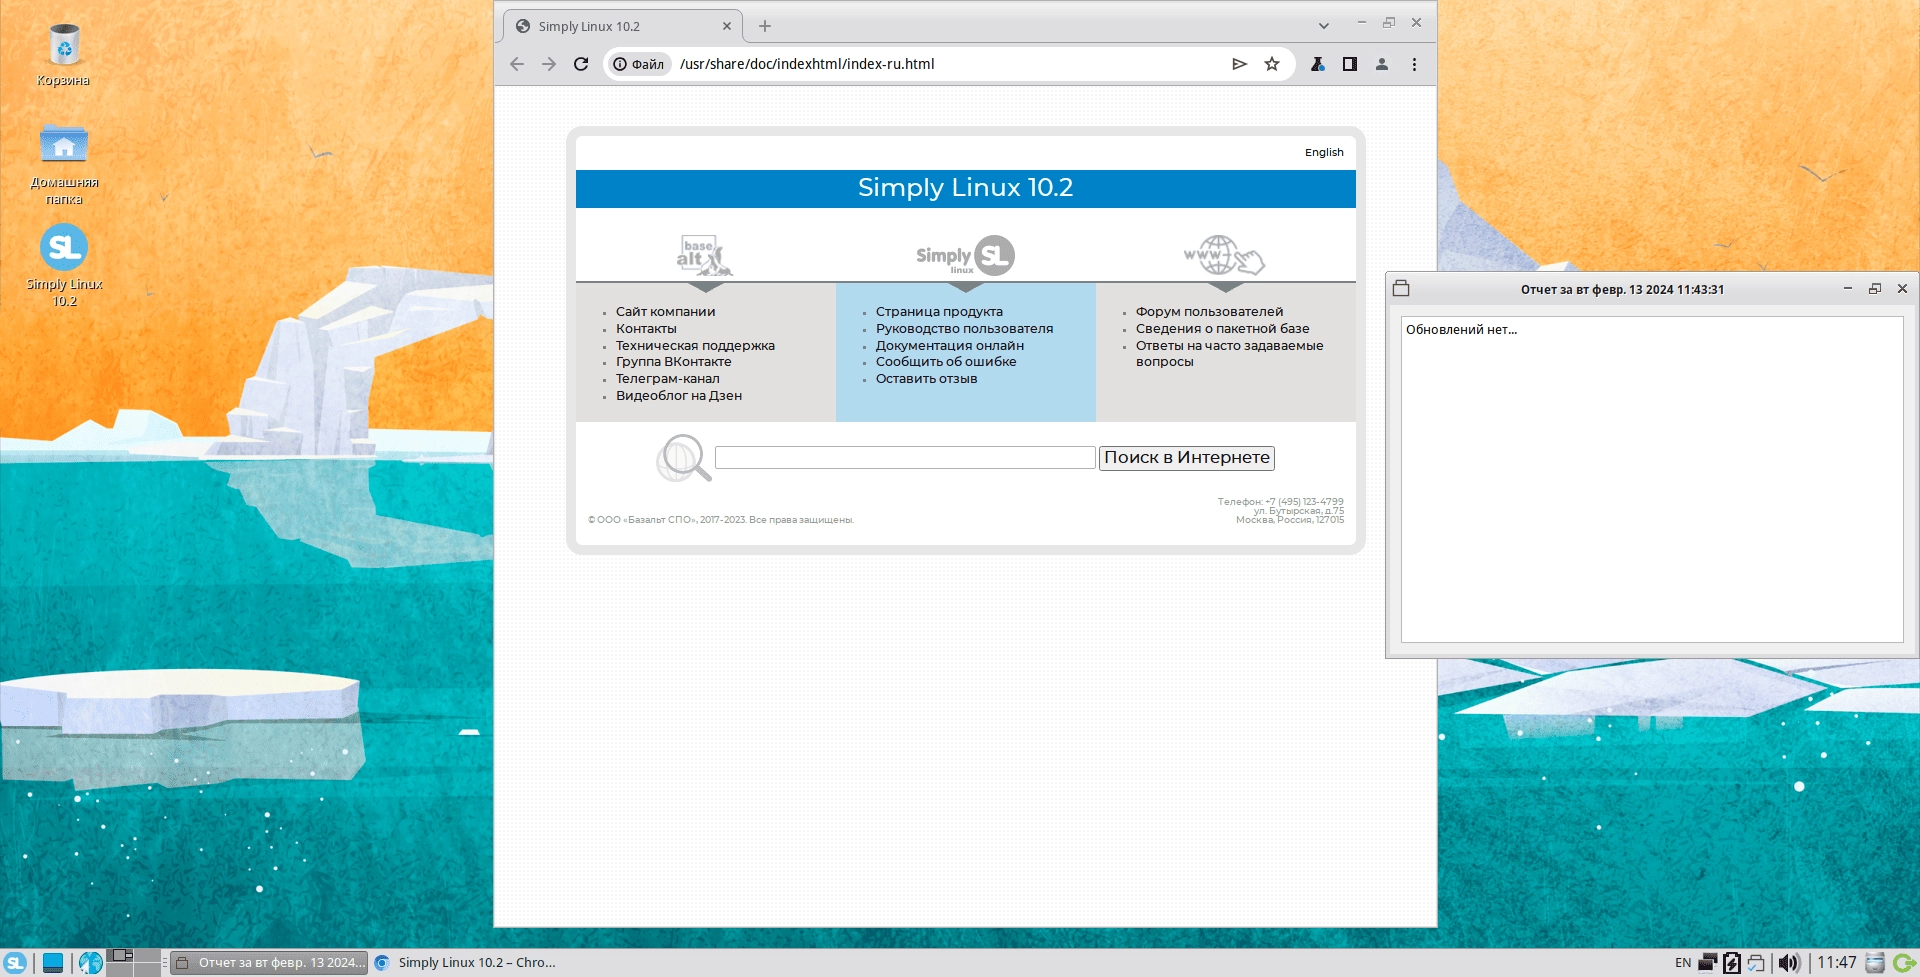The image size is (1920, 977).
Task: Open Документация онлайн link
Action: point(950,346)
